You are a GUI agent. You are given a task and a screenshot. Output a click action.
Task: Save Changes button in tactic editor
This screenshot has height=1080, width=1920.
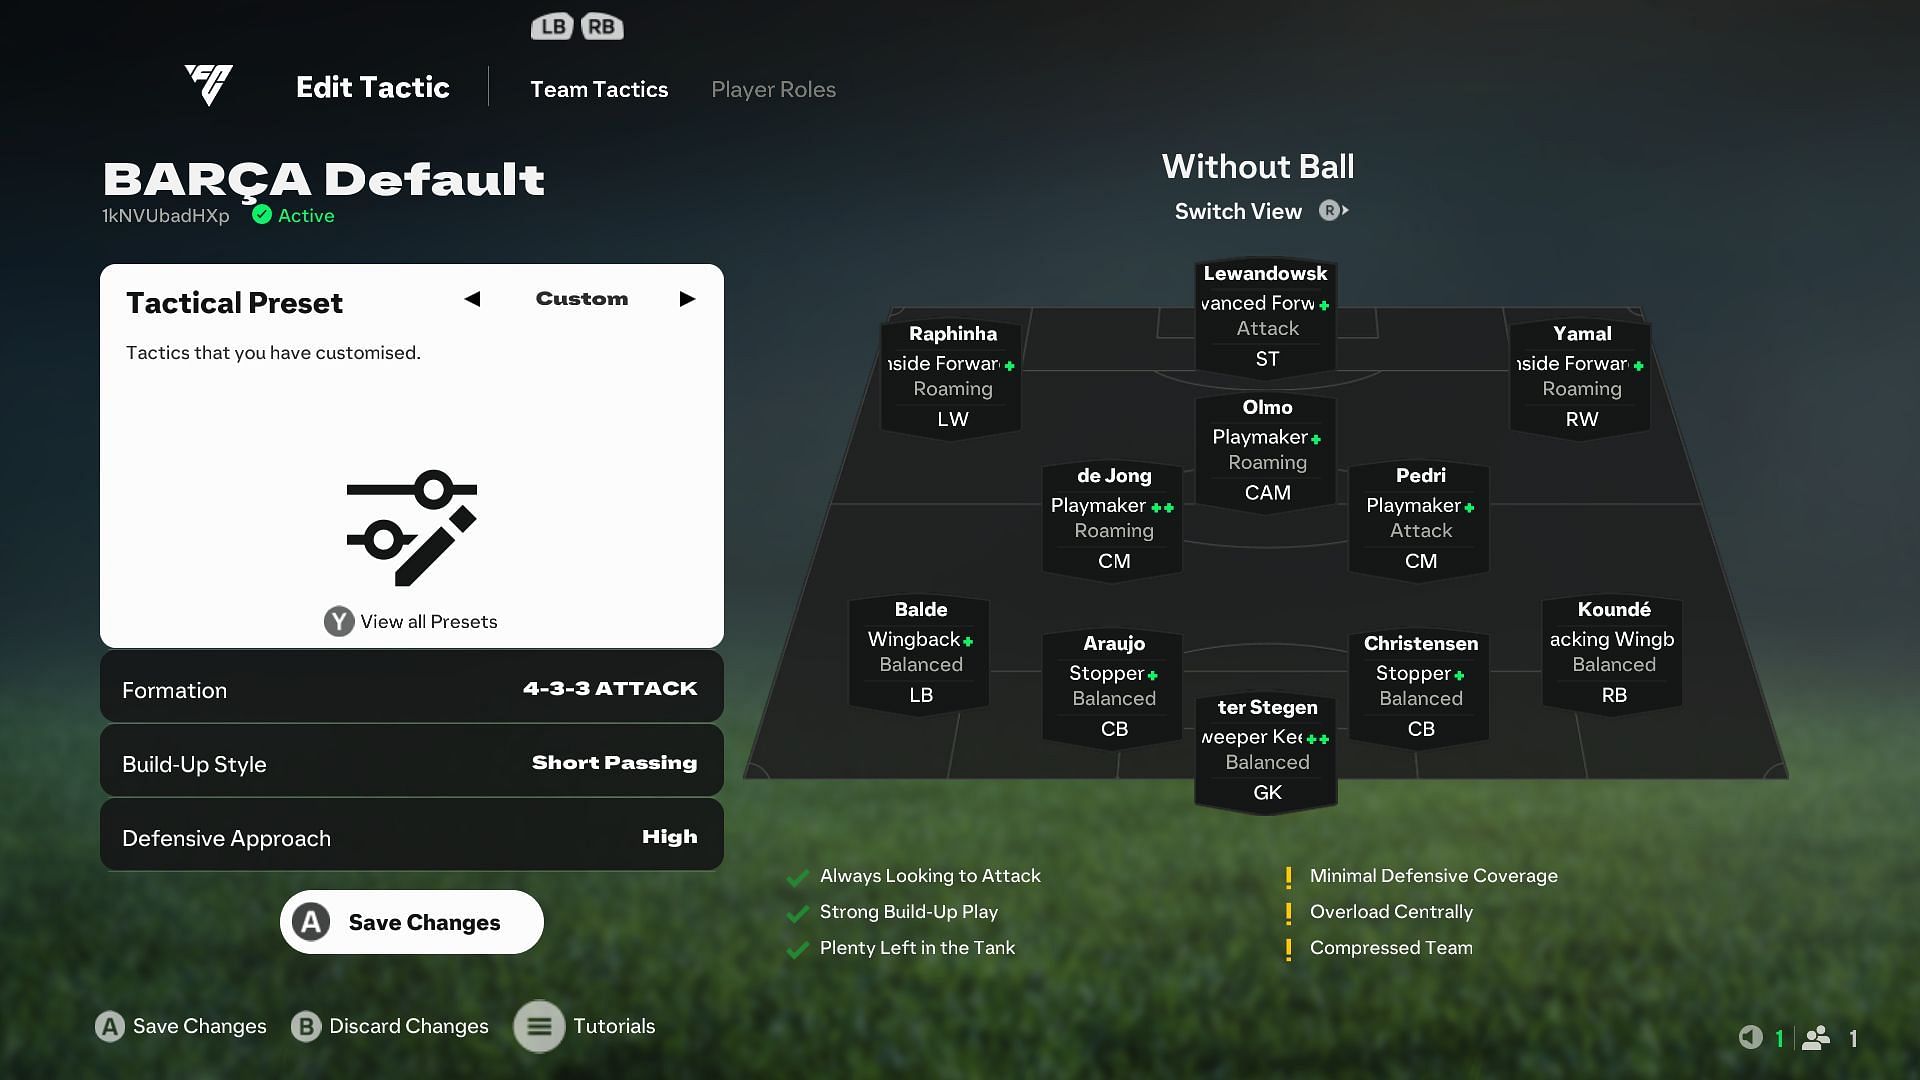[x=411, y=922]
